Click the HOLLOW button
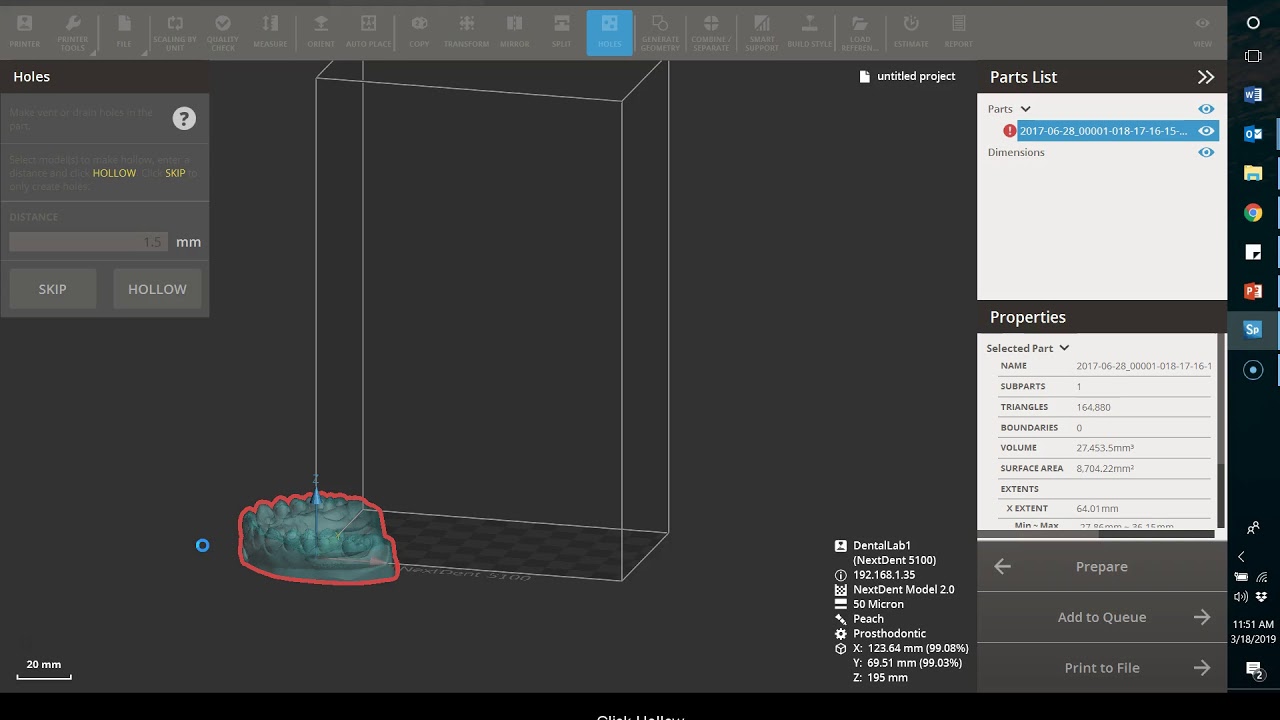1280x720 pixels. 157,289
